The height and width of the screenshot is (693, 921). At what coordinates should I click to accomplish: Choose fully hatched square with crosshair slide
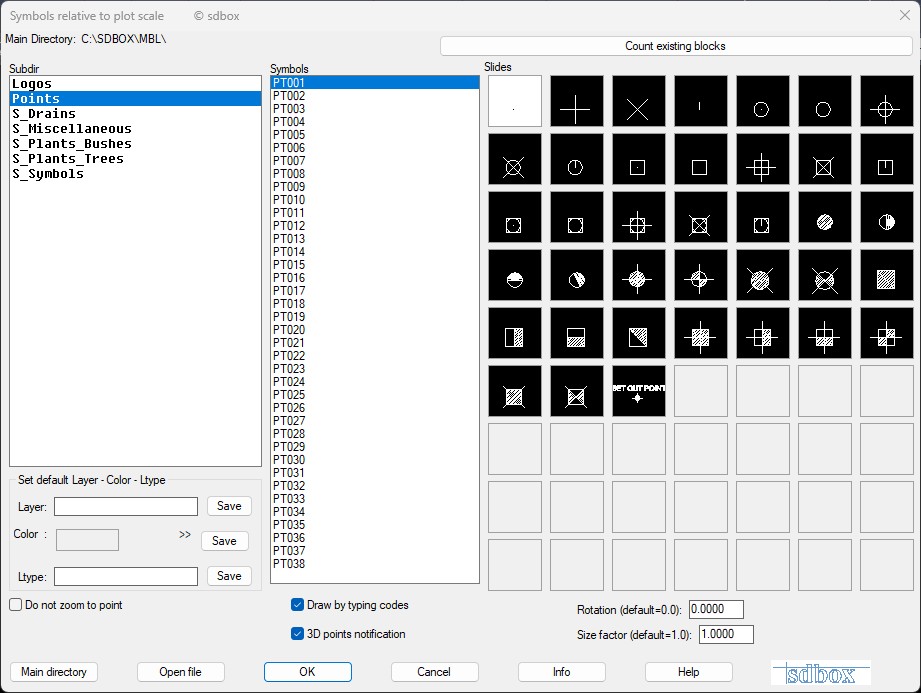pos(701,333)
